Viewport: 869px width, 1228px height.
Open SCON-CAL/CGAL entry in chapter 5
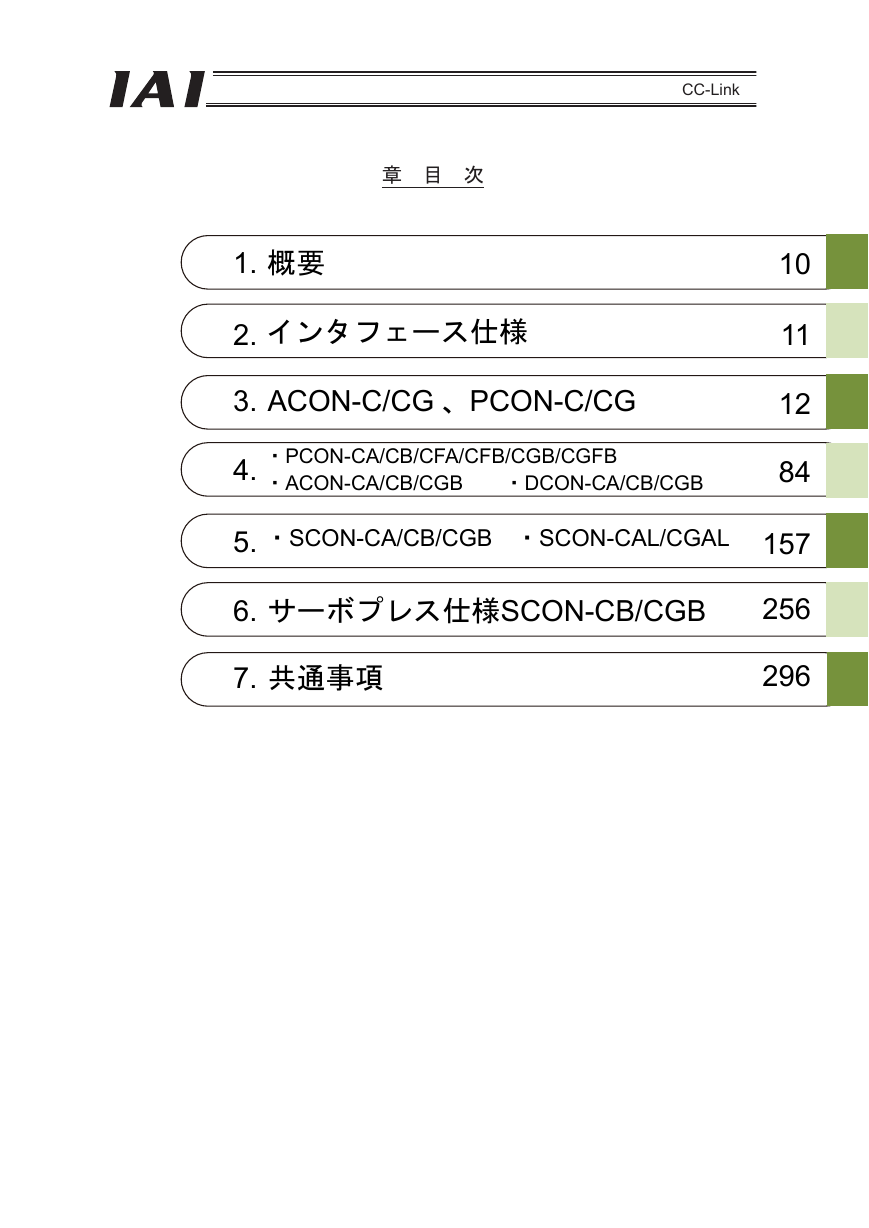[626, 538]
